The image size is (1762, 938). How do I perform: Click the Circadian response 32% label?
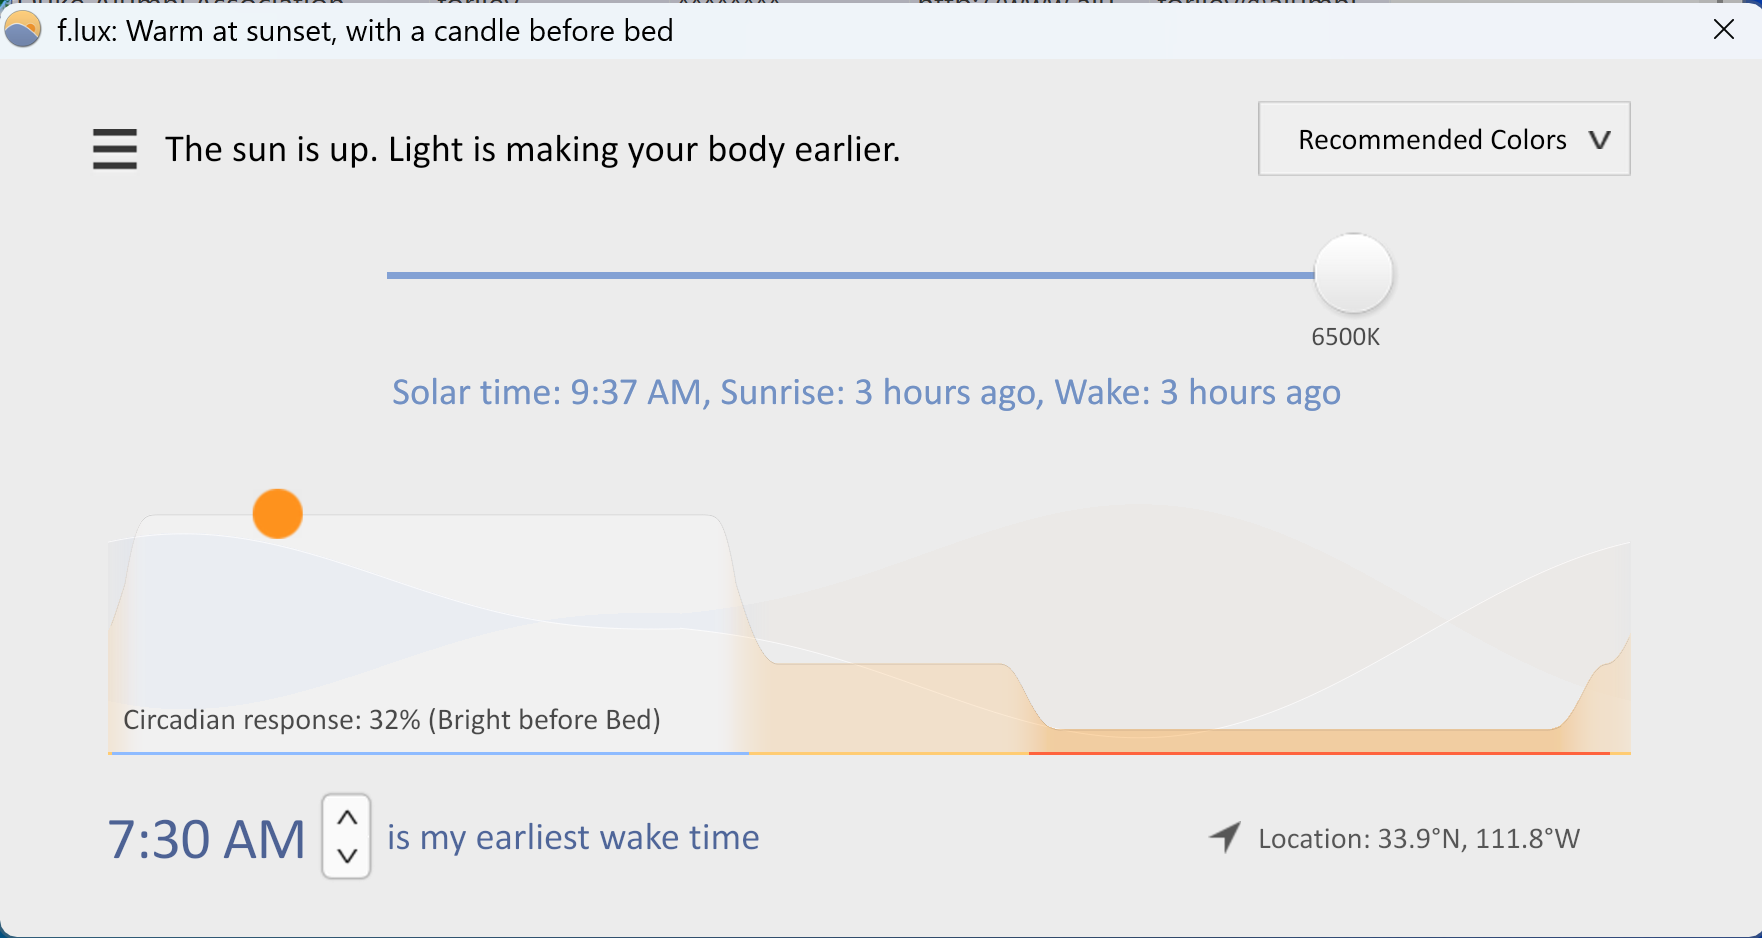pyautogui.click(x=393, y=719)
